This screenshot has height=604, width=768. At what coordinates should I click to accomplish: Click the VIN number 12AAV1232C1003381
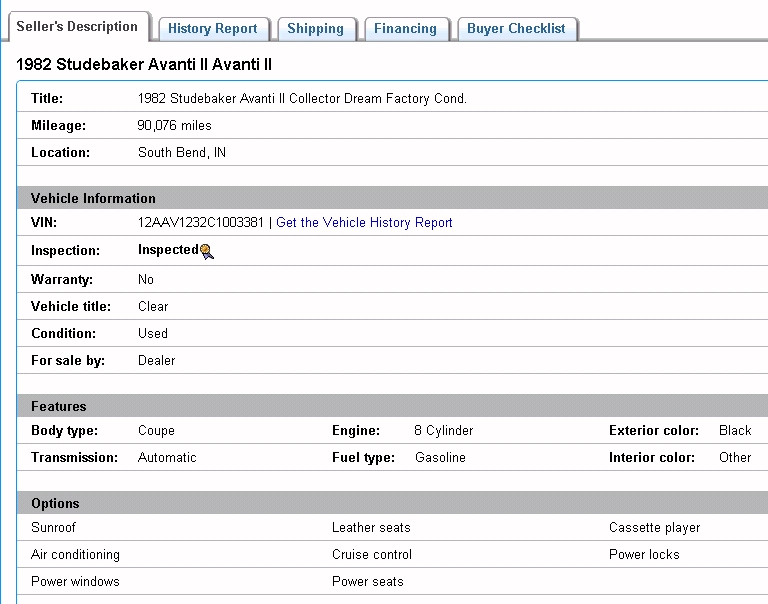coord(200,223)
